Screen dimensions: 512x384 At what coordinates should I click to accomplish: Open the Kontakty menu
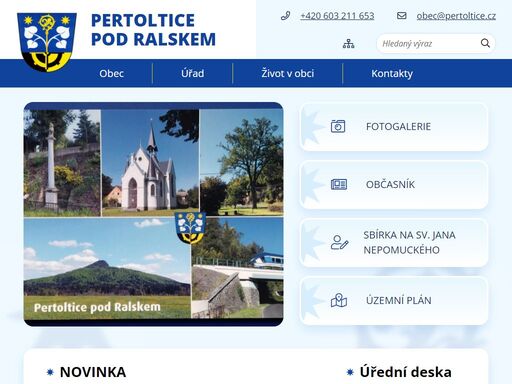(x=392, y=73)
